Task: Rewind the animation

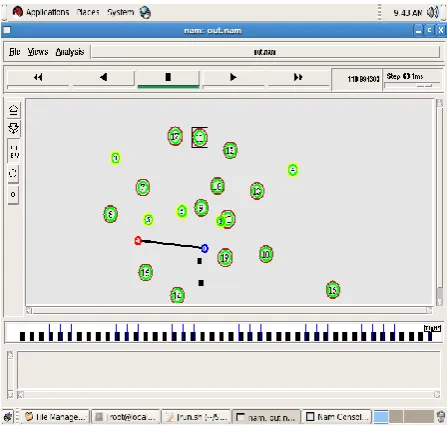Action: click(x=38, y=77)
